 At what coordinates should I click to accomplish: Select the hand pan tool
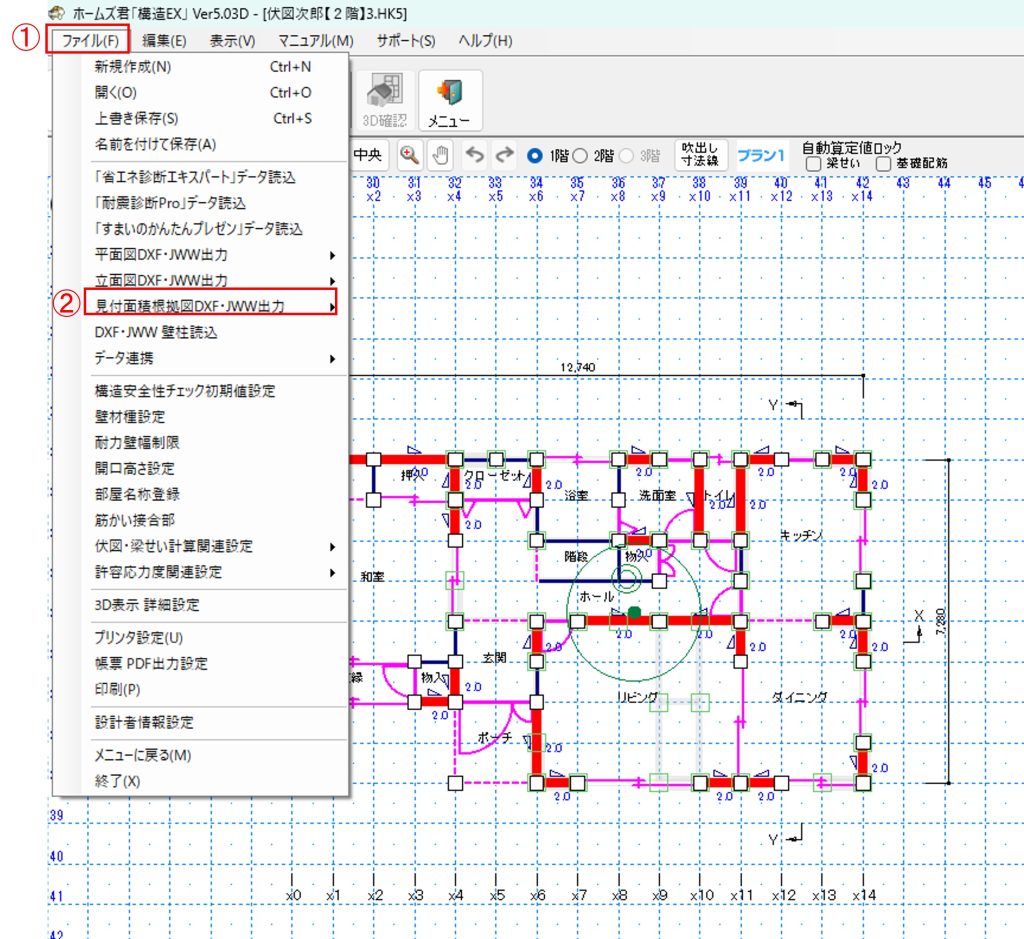coord(440,155)
